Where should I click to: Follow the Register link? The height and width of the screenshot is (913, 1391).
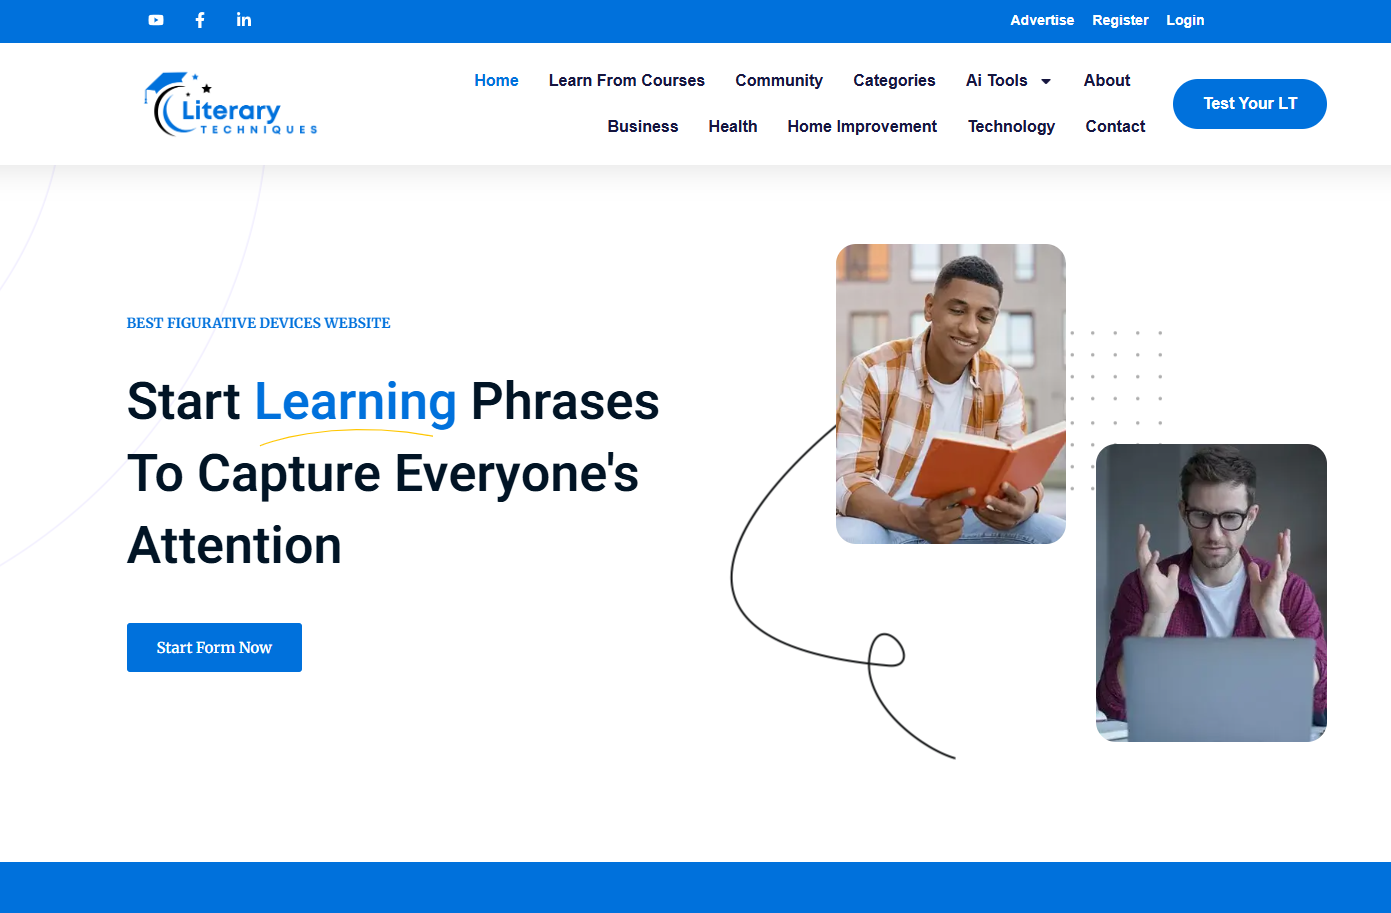pos(1120,20)
